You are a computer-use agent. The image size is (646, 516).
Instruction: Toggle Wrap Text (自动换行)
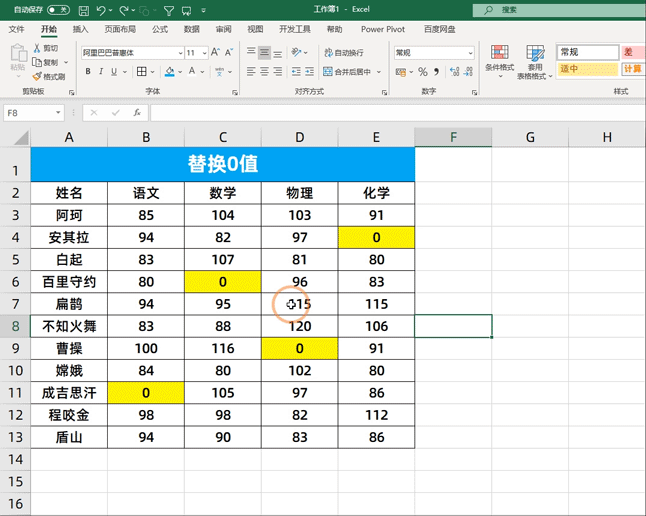pyautogui.click(x=344, y=52)
